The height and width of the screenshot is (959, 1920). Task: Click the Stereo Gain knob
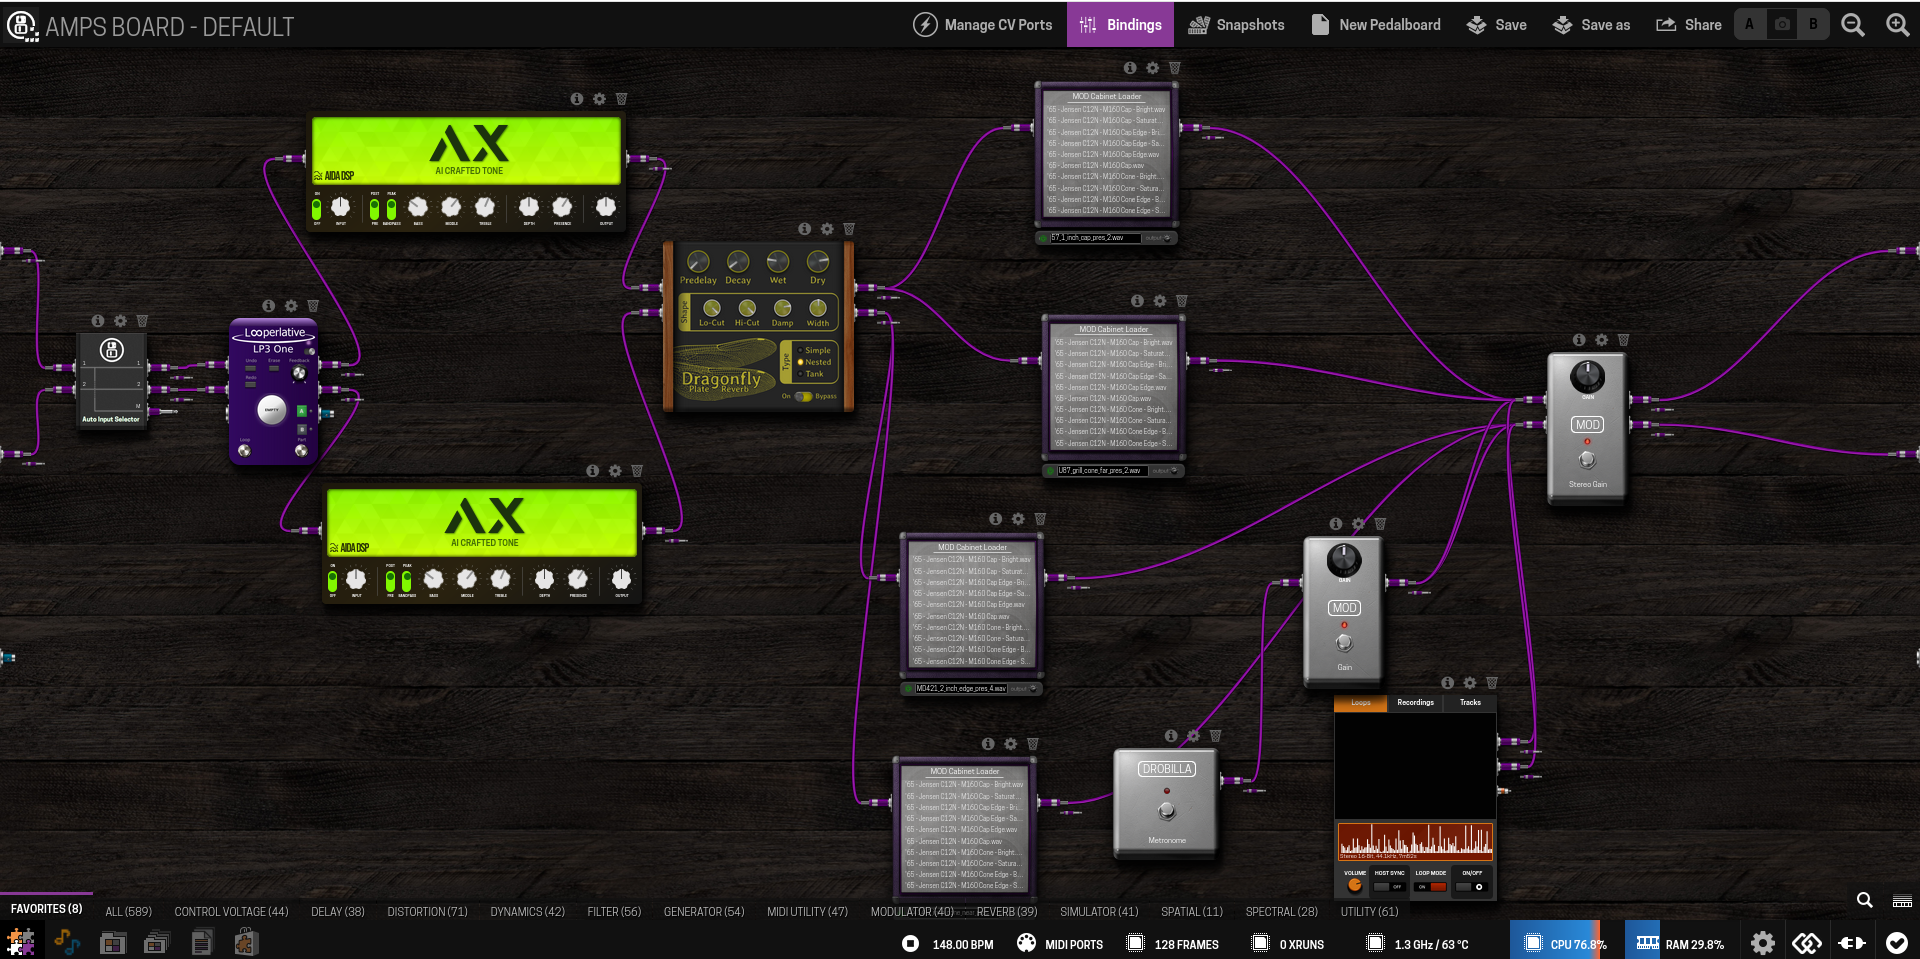(x=1587, y=377)
